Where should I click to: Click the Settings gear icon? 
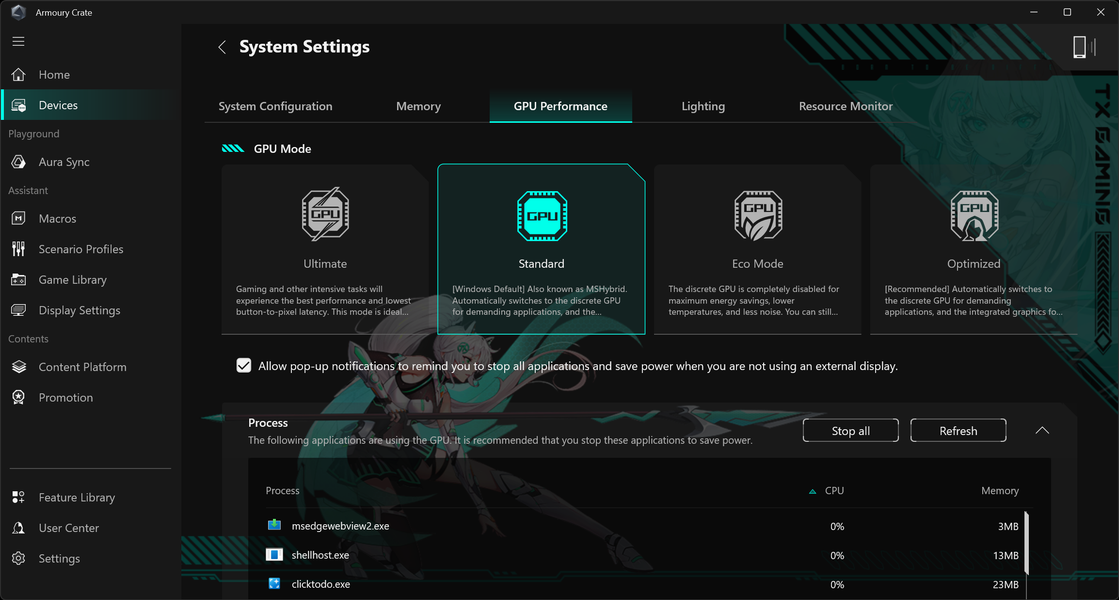[x=19, y=559]
